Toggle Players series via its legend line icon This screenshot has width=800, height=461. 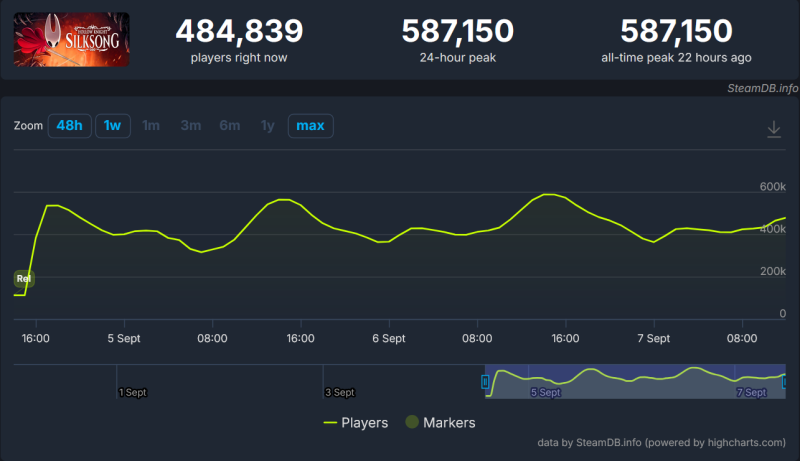tap(330, 423)
